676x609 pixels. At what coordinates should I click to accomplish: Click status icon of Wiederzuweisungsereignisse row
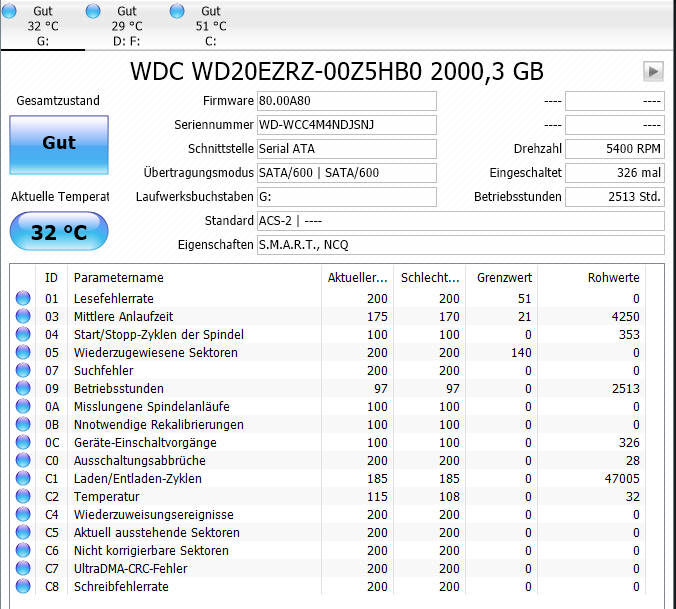[x=23, y=515]
